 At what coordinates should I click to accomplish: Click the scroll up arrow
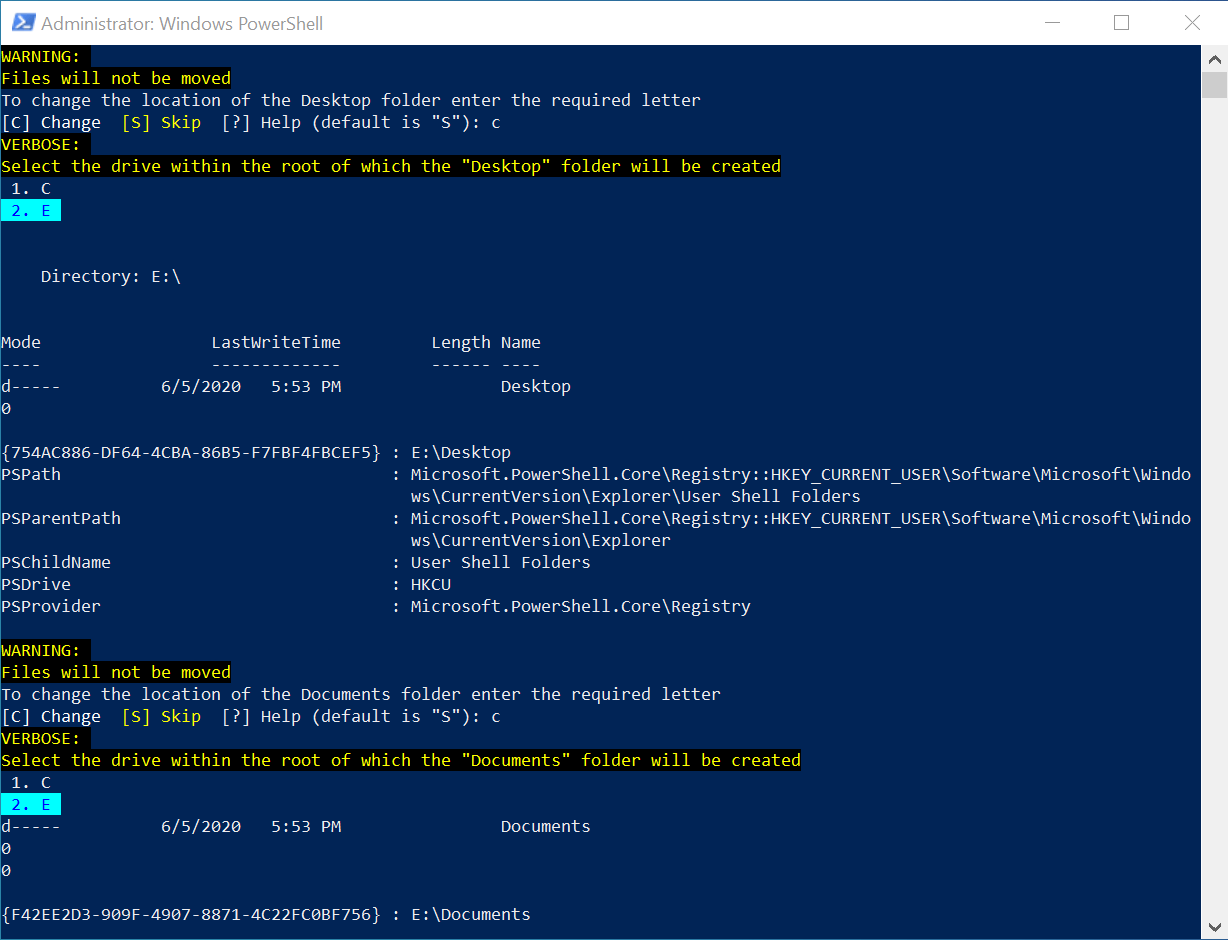[x=1216, y=58]
